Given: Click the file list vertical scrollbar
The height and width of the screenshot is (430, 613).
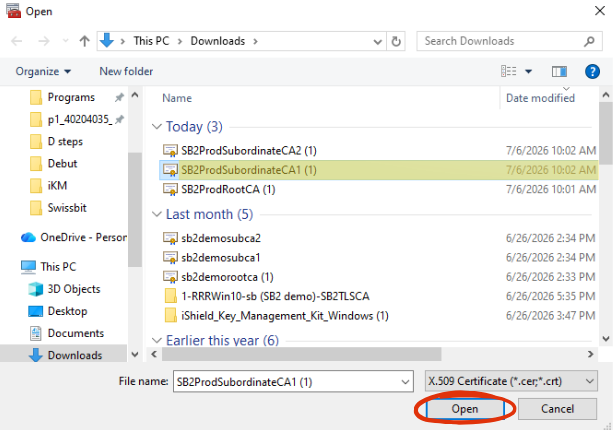Looking at the screenshot, I should [x=606, y=133].
